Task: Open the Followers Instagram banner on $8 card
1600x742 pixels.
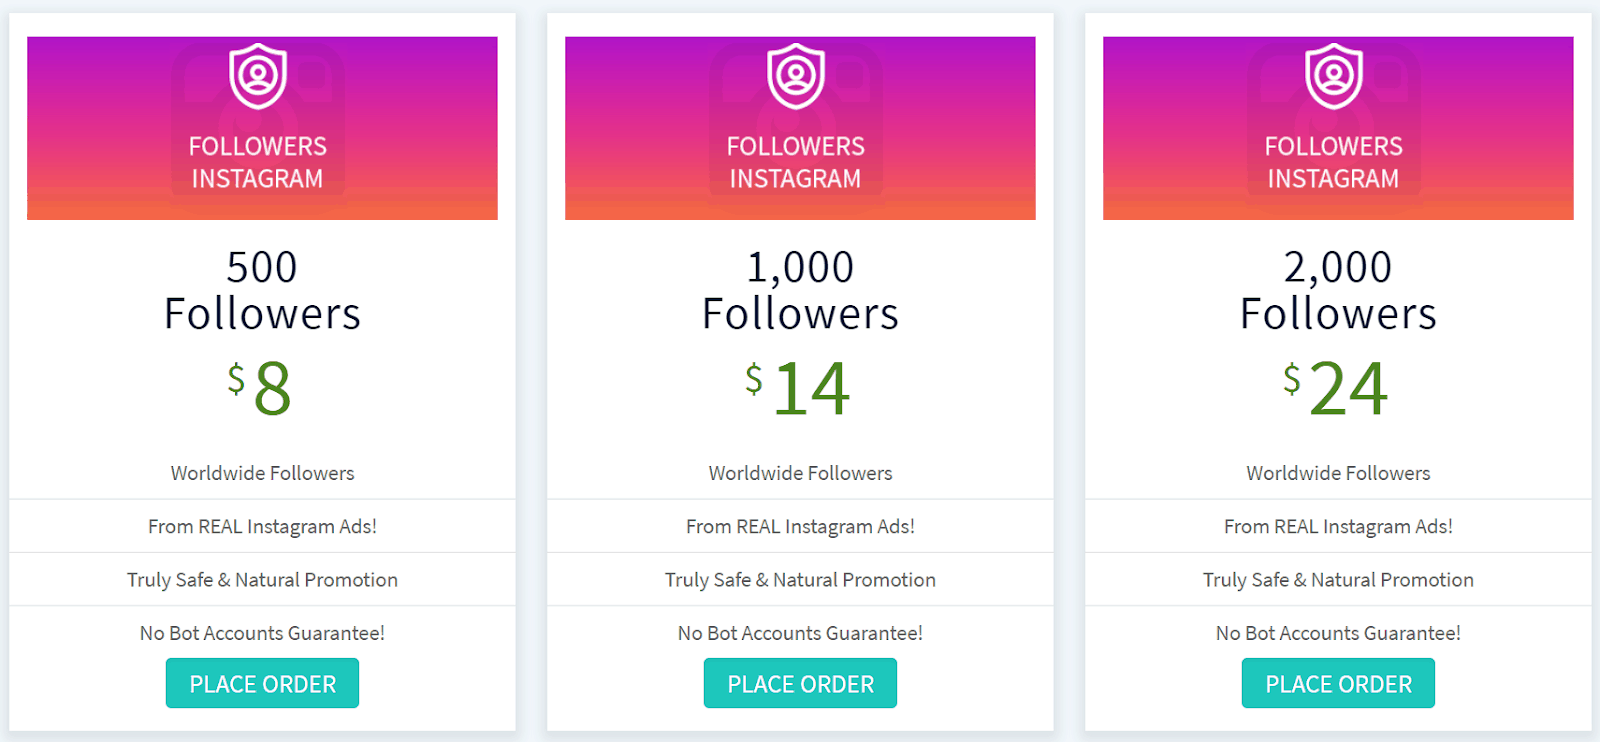Action: click(262, 128)
